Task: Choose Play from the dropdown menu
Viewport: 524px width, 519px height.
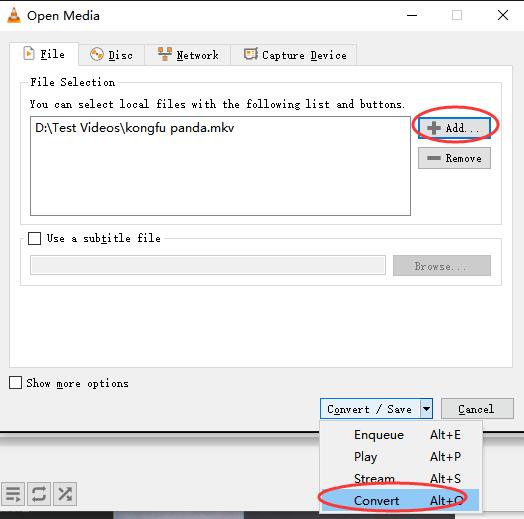Action: pyautogui.click(x=401, y=457)
